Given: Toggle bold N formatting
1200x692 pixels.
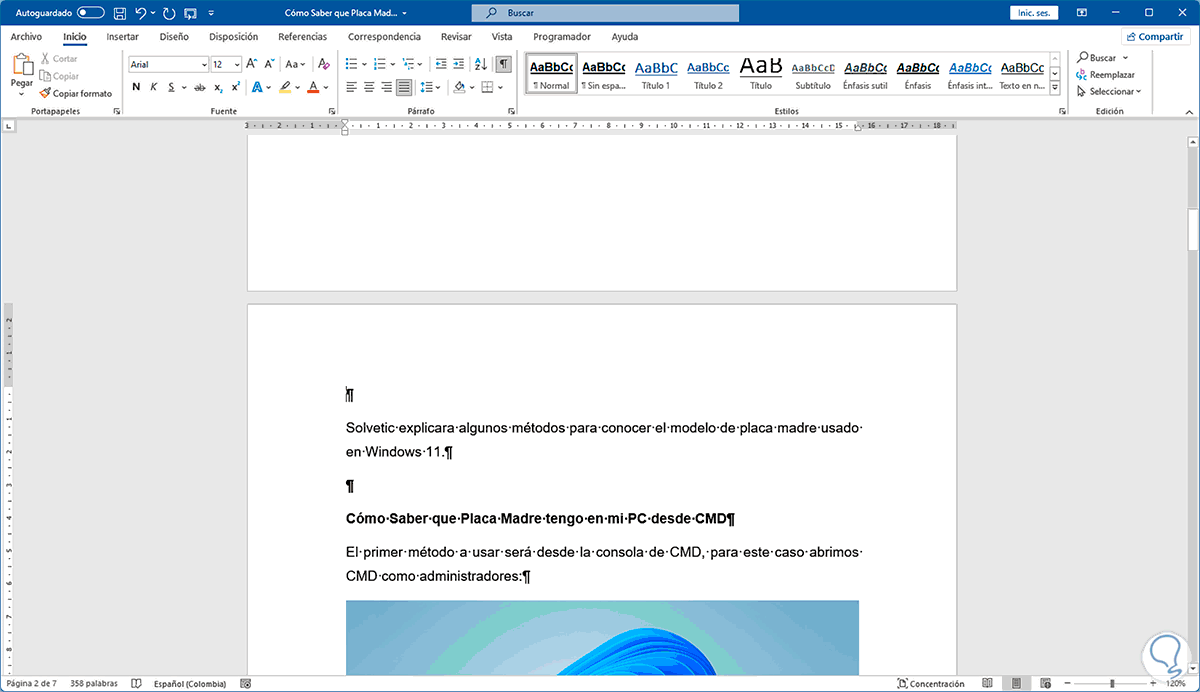Looking at the screenshot, I should coord(136,87).
